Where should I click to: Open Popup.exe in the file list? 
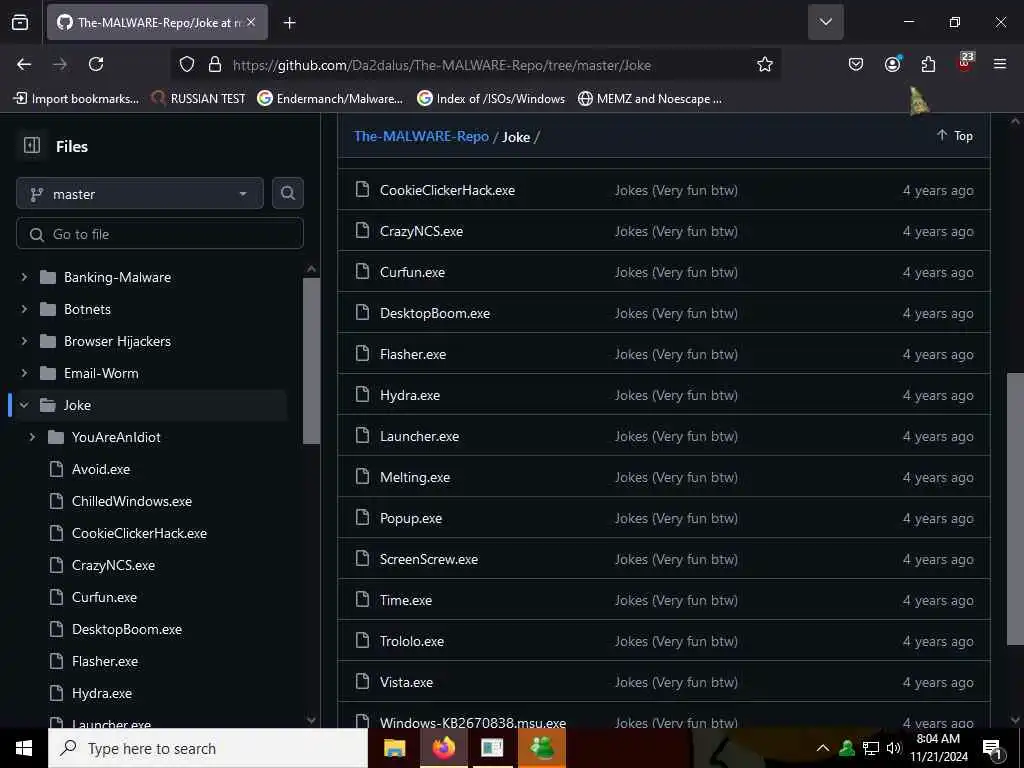(x=411, y=519)
